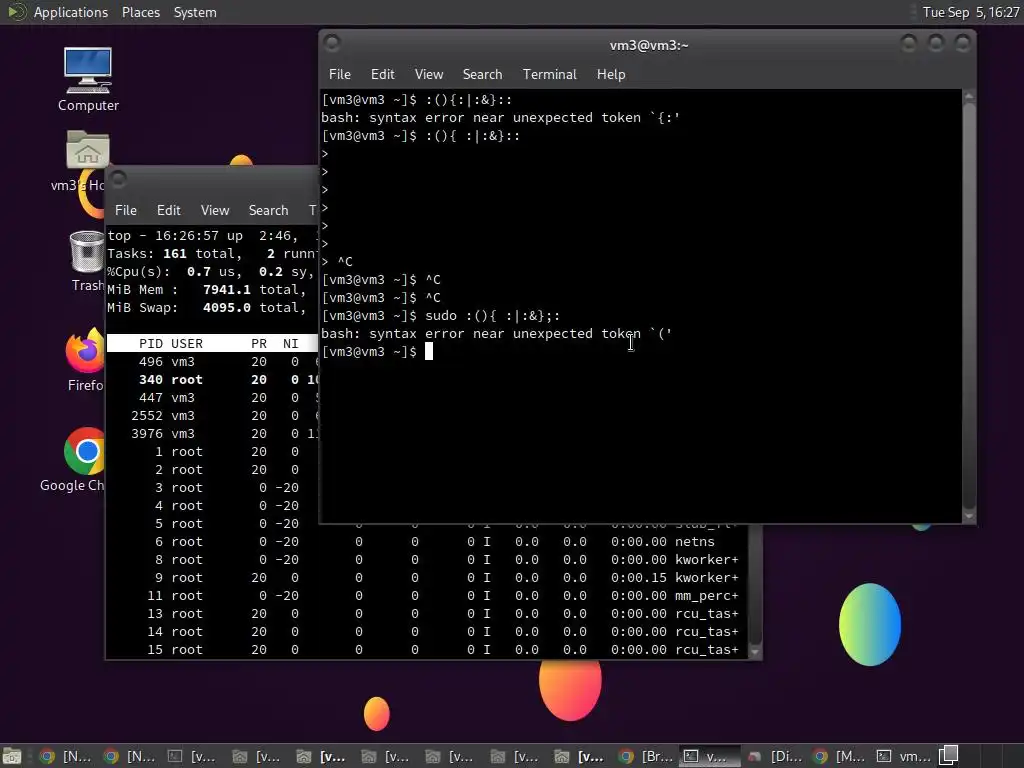Switch to the [Di... taskbar item
This screenshot has width=1024, height=768.
point(775,756)
